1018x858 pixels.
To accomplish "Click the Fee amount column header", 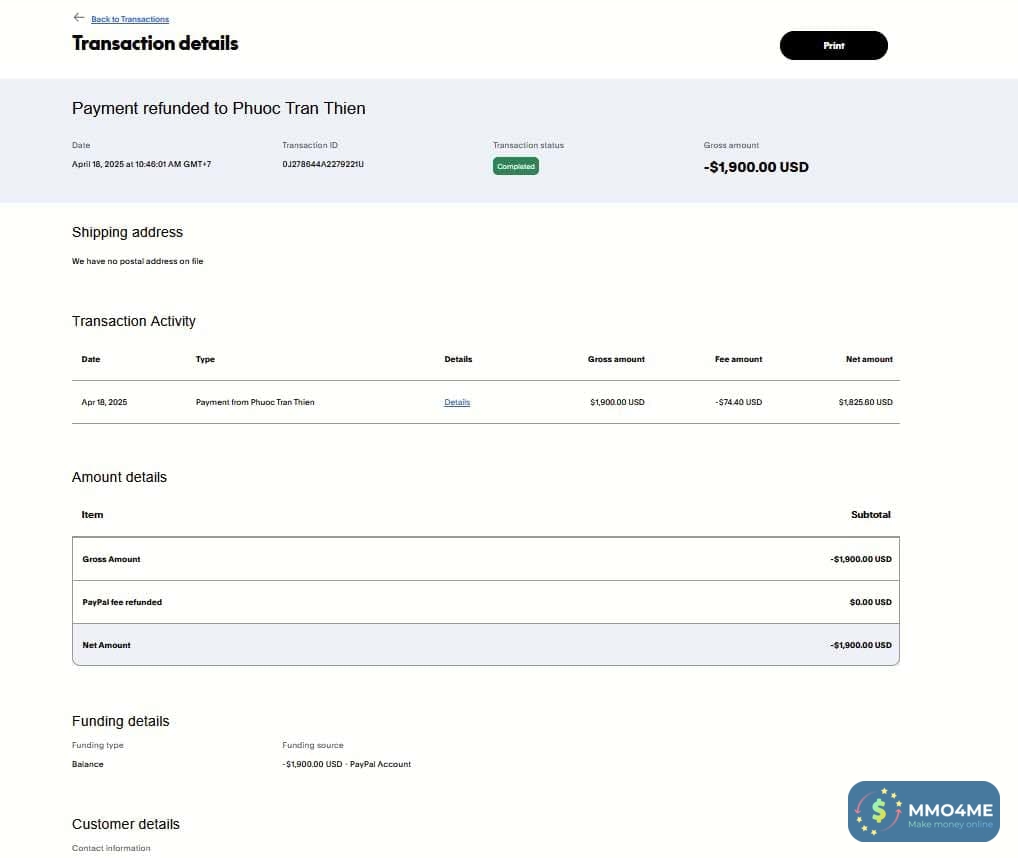I will (x=738, y=359).
